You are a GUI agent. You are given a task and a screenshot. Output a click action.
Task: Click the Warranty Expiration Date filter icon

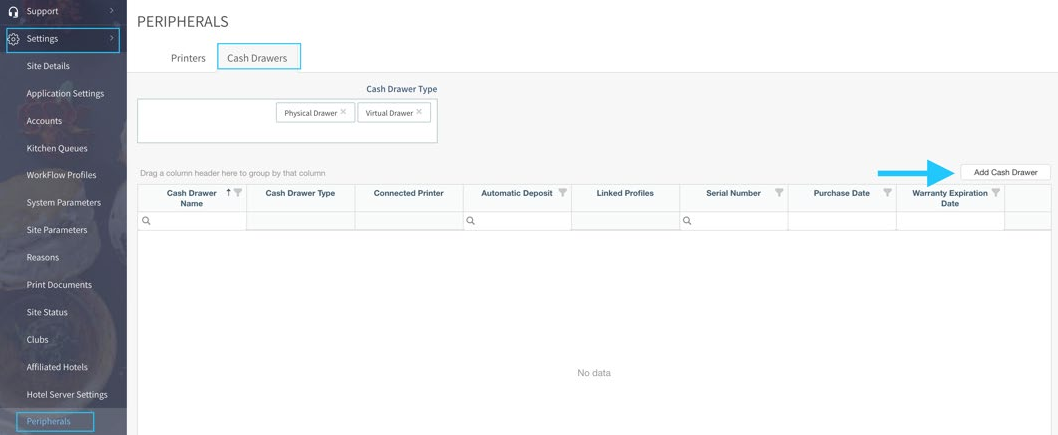tap(995, 193)
